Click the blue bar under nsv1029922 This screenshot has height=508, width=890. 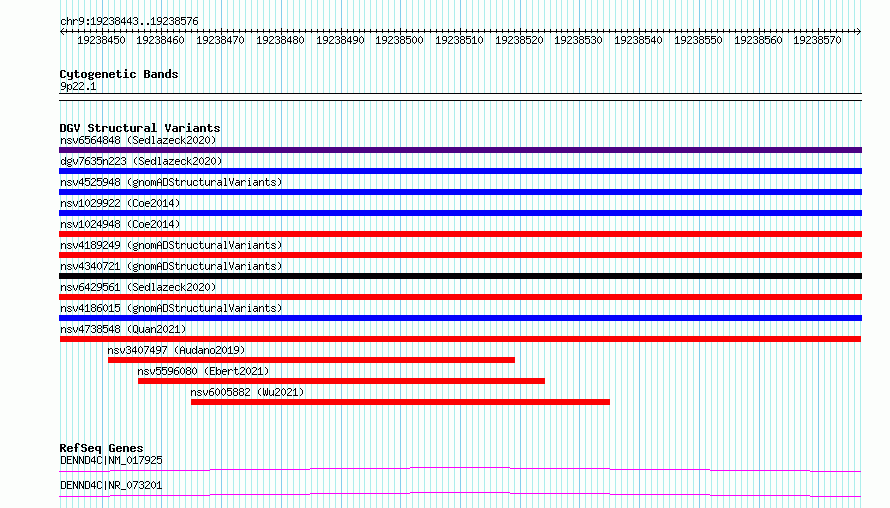pyautogui.click(x=460, y=213)
